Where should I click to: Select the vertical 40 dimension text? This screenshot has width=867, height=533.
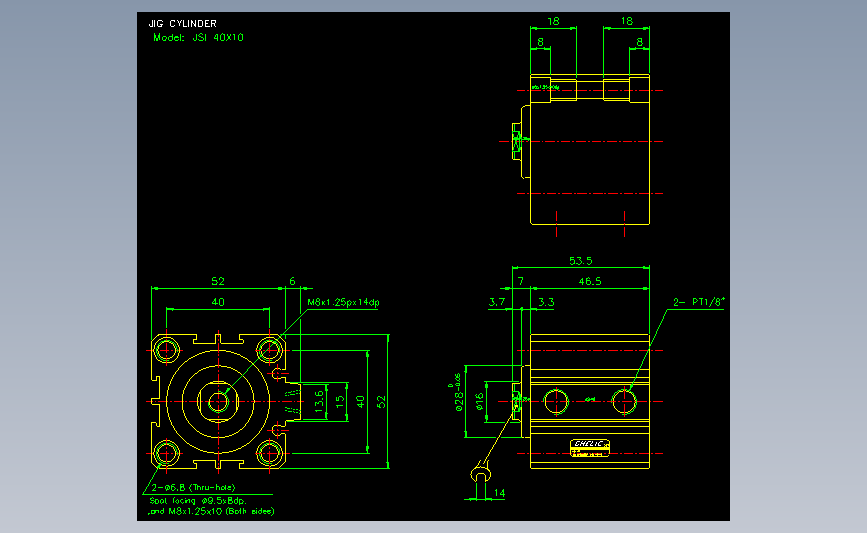tap(361, 402)
